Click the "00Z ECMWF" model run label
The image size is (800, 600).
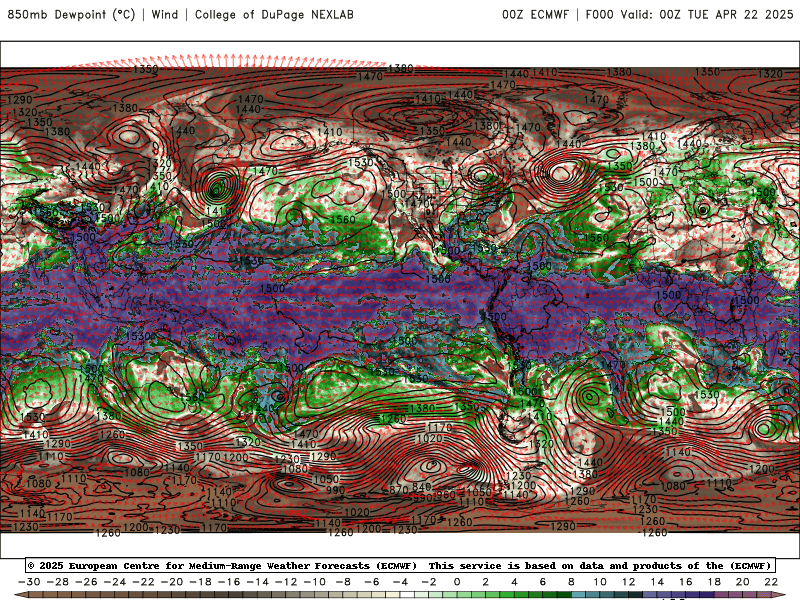point(535,14)
